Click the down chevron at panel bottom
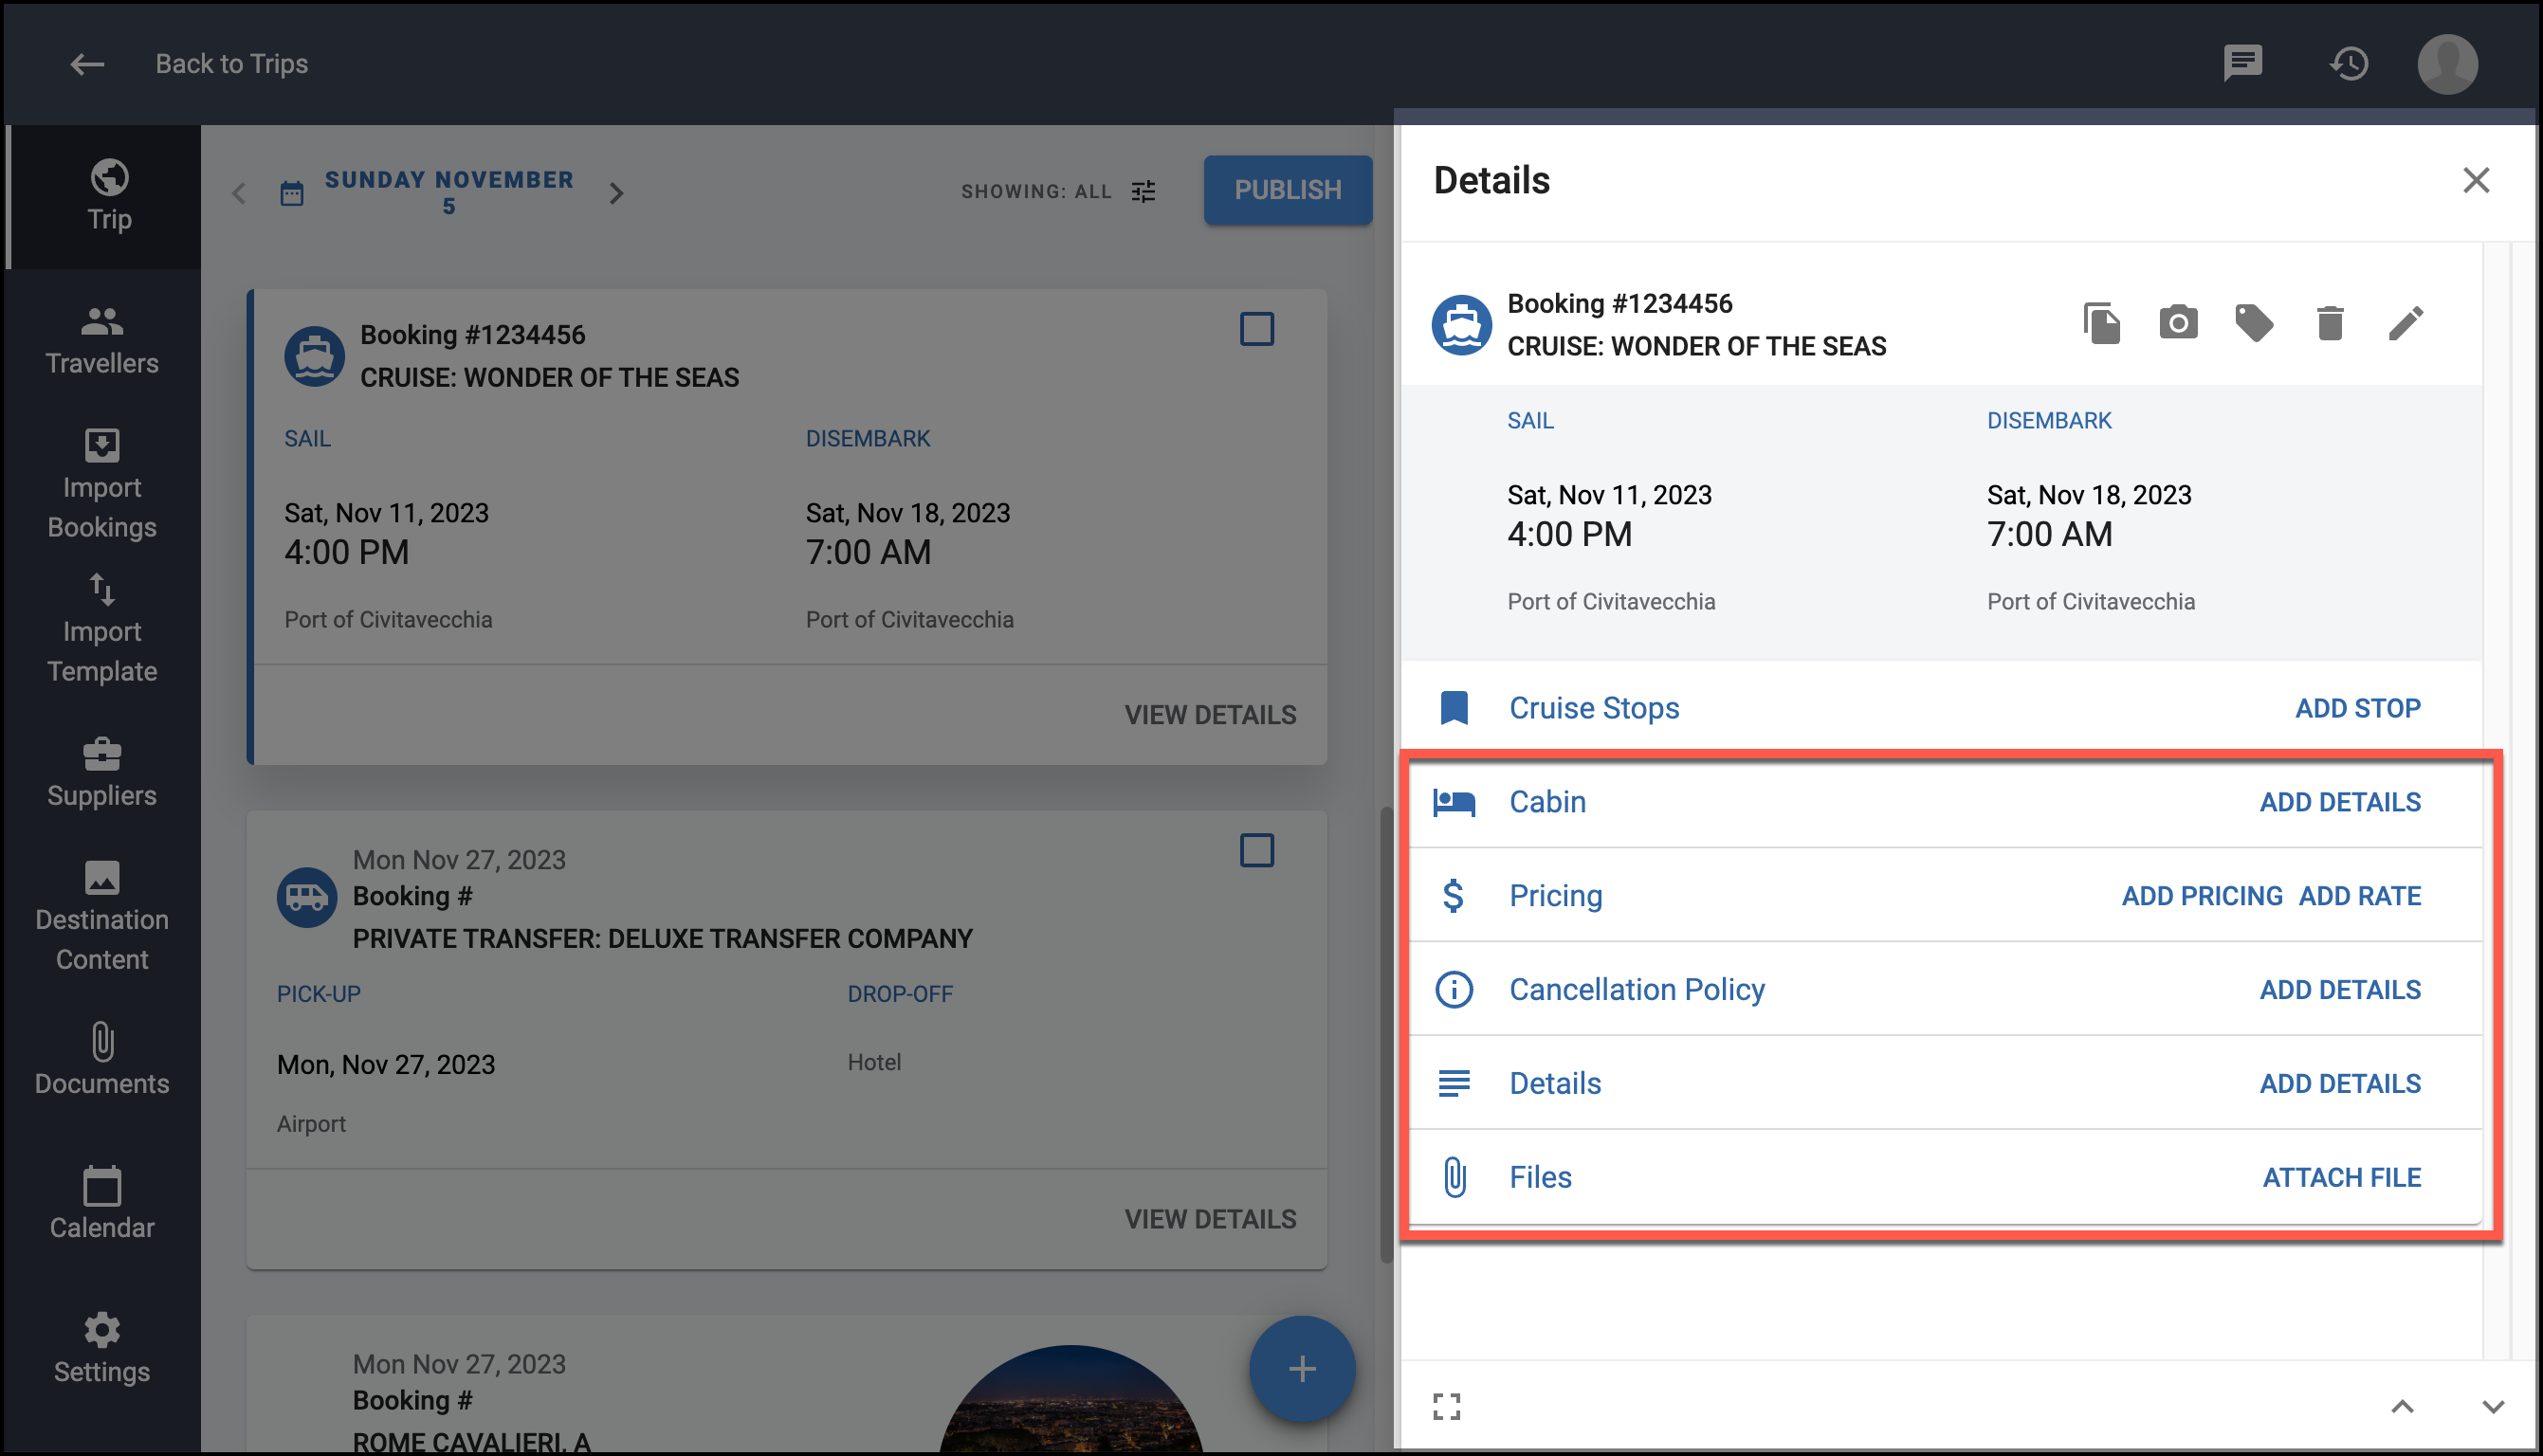Image resolution: width=2543 pixels, height=1456 pixels. [x=2493, y=1406]
